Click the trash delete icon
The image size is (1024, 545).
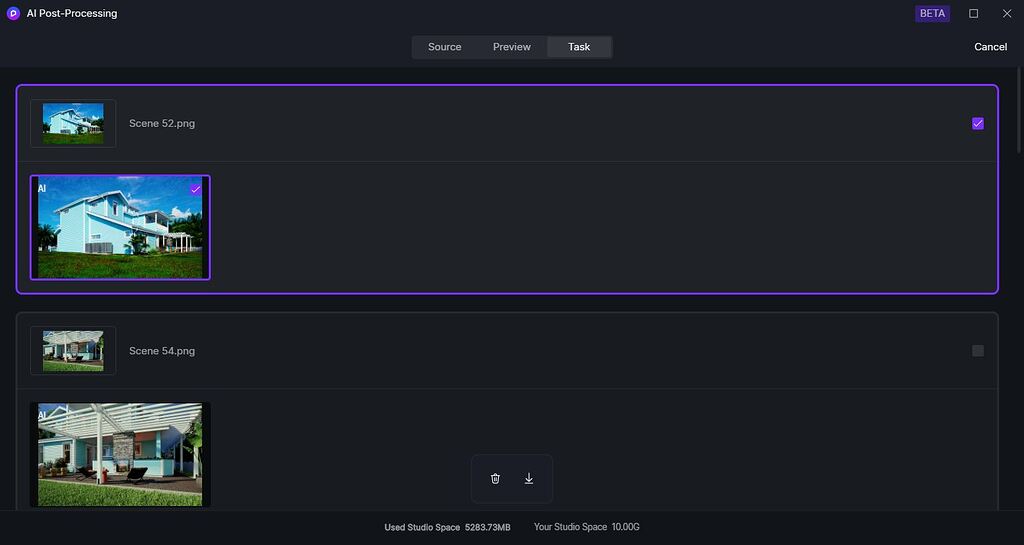(x=495, y=479)
